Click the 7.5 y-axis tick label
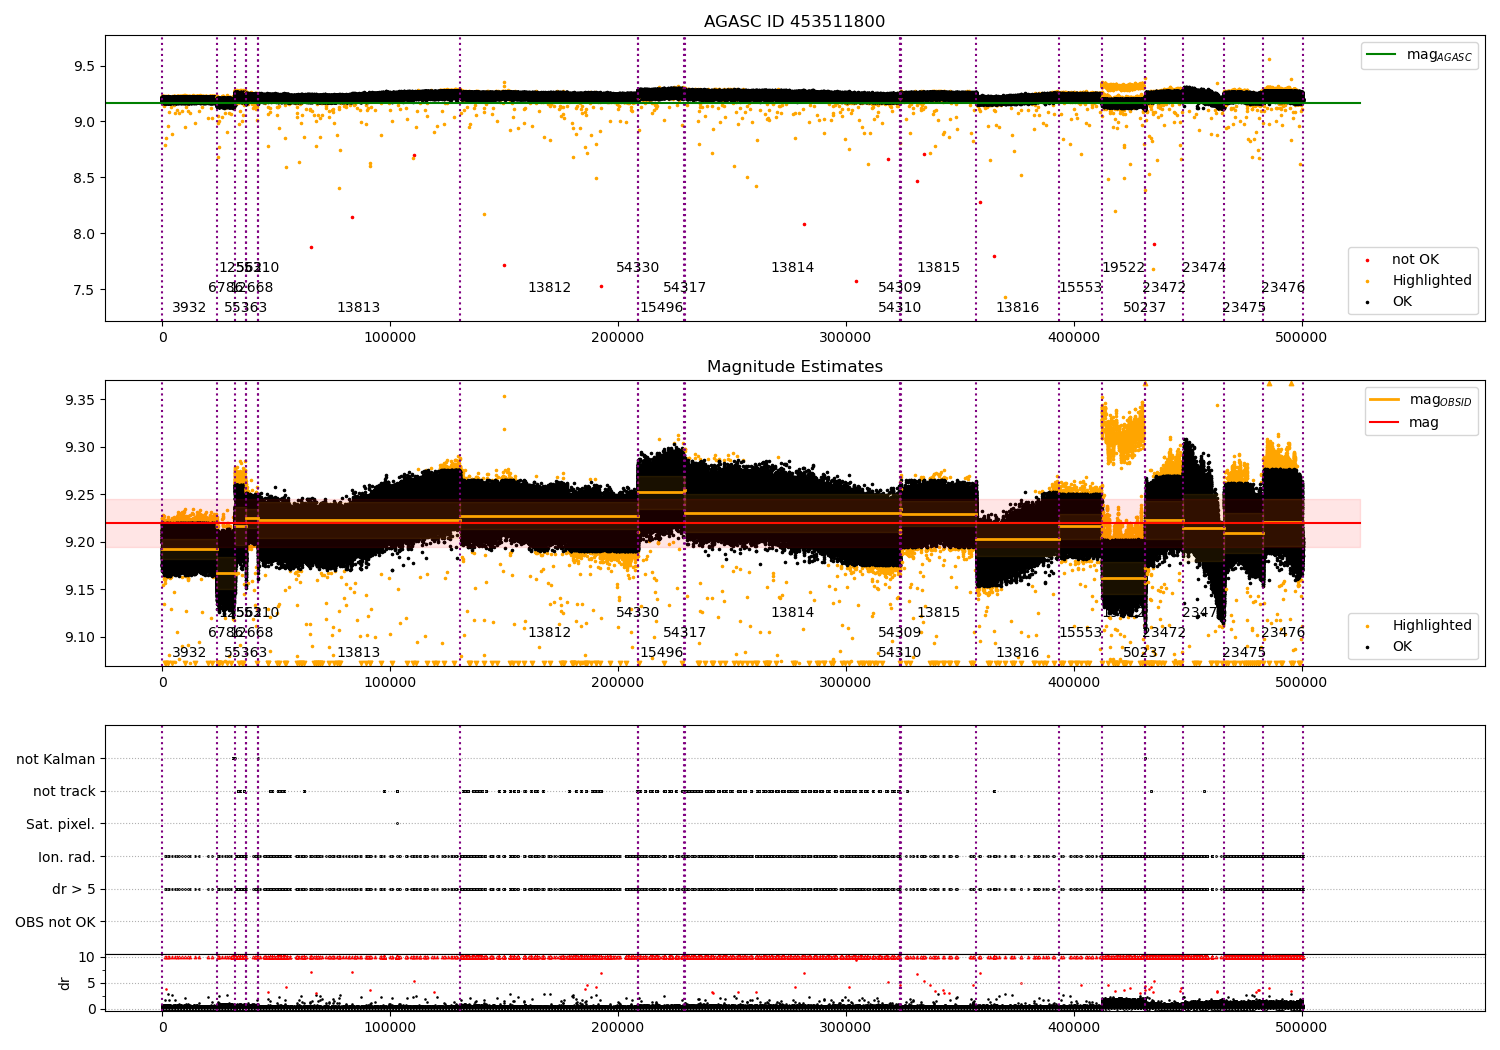This screenshot has height=1050, width=1500. click(x=83, y=291)
